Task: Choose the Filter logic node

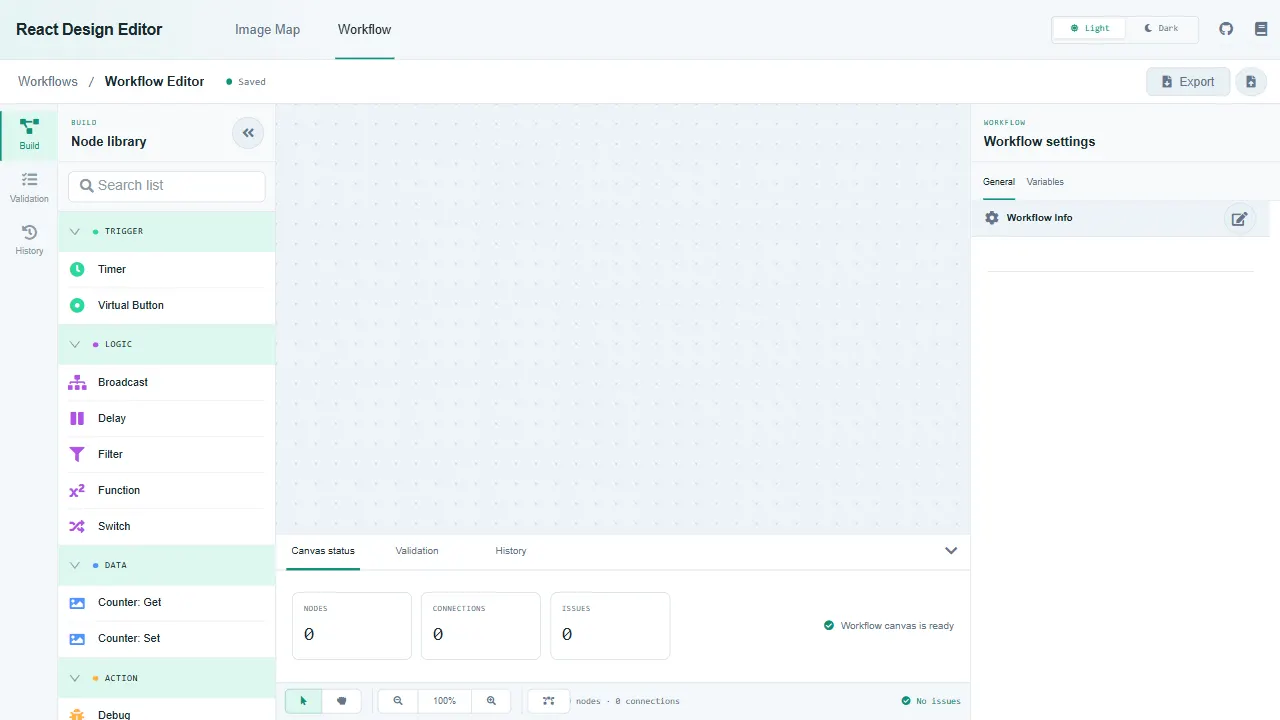Action: (x=167, y=454)
